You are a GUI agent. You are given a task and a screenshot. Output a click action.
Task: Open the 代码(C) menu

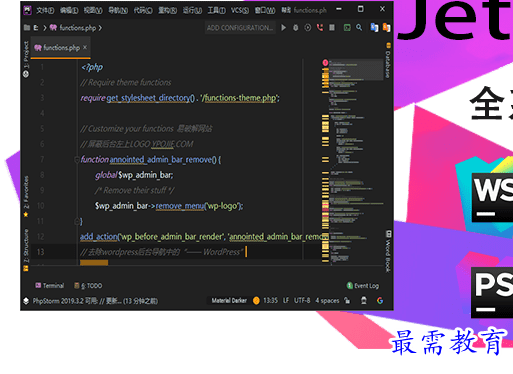pos(143,11)
